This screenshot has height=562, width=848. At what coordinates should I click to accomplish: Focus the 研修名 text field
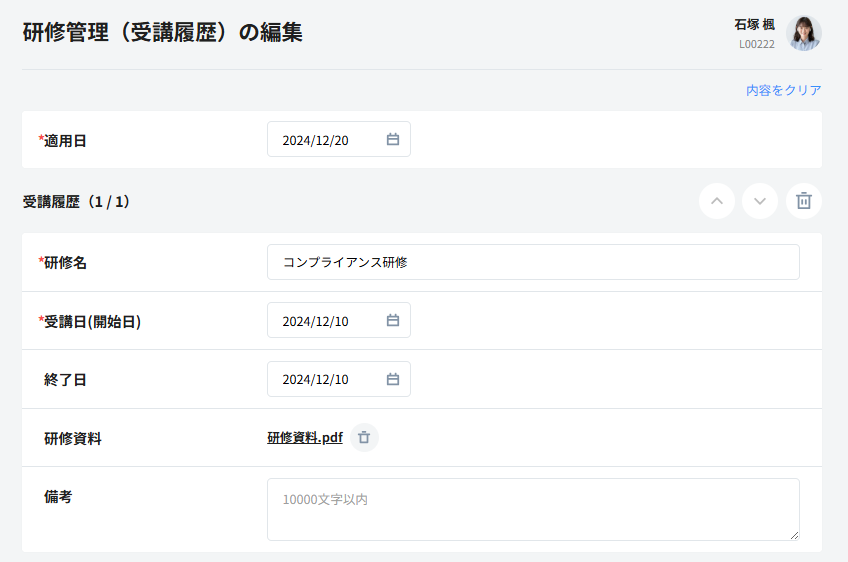[532, 262]
